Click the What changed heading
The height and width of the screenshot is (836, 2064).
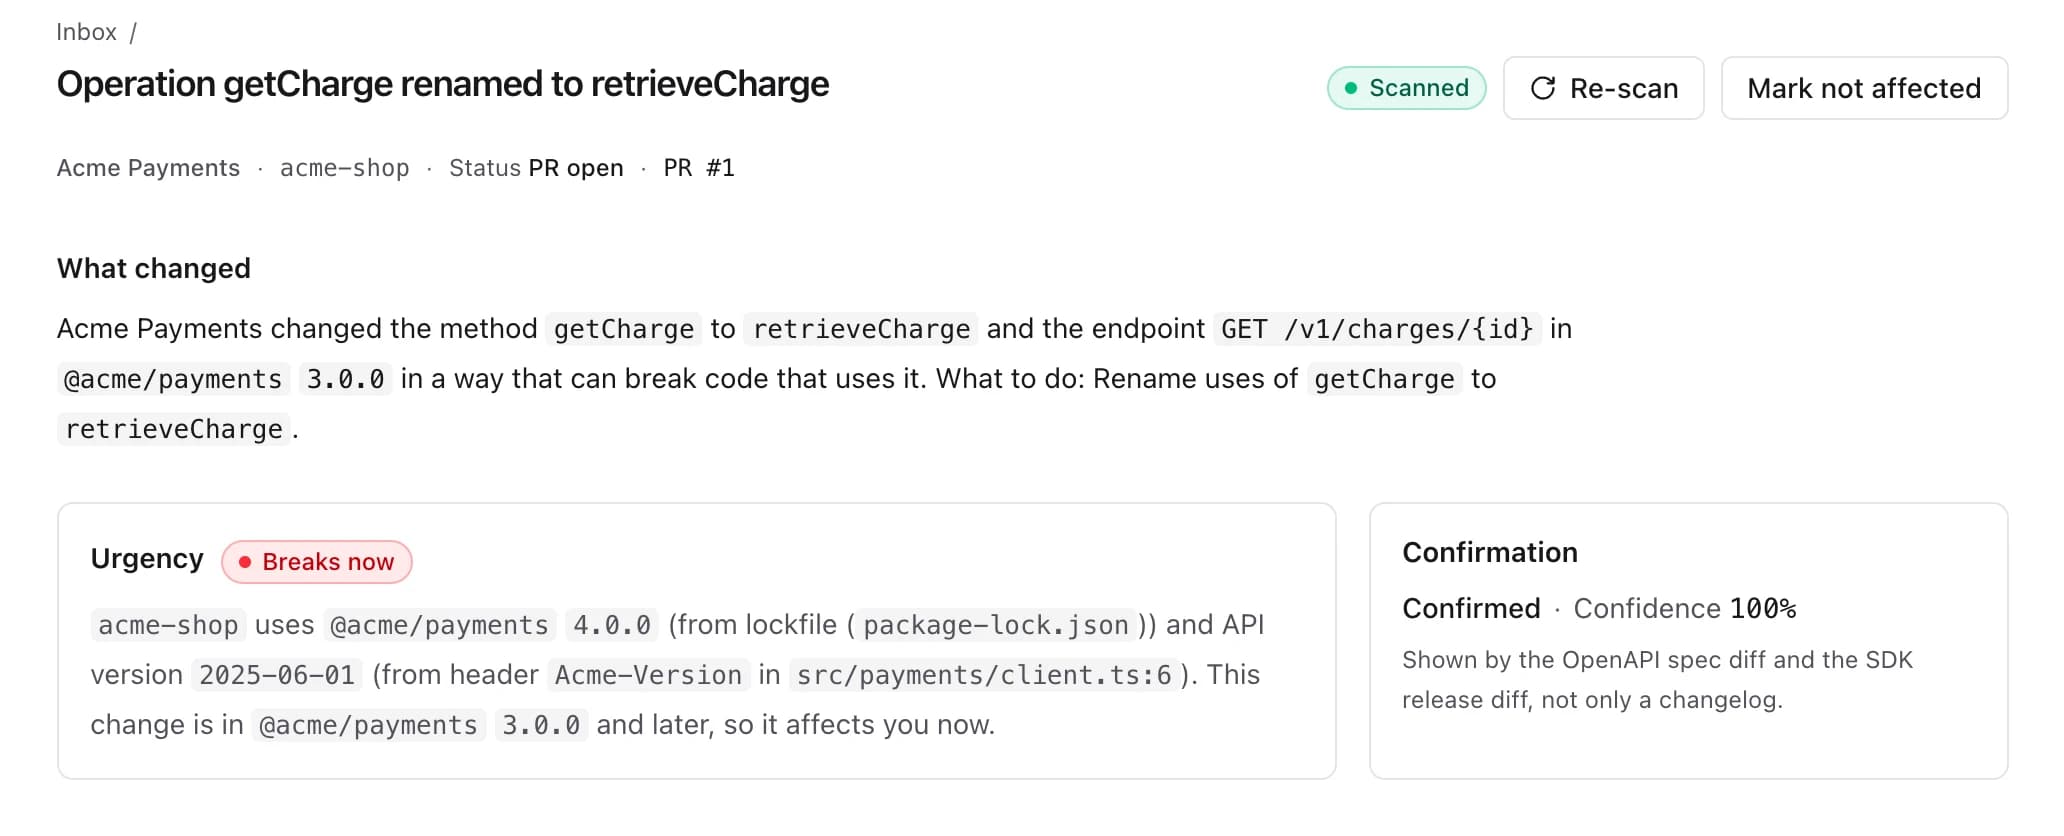154,268
